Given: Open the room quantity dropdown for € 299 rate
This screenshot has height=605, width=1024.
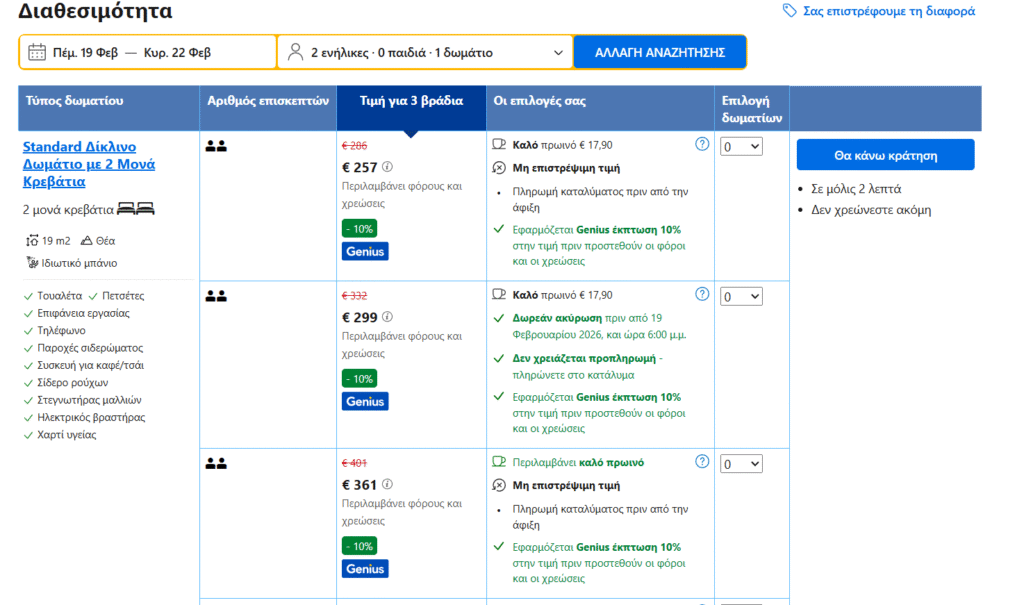Looking at the screenshot, I should point(741,296).
